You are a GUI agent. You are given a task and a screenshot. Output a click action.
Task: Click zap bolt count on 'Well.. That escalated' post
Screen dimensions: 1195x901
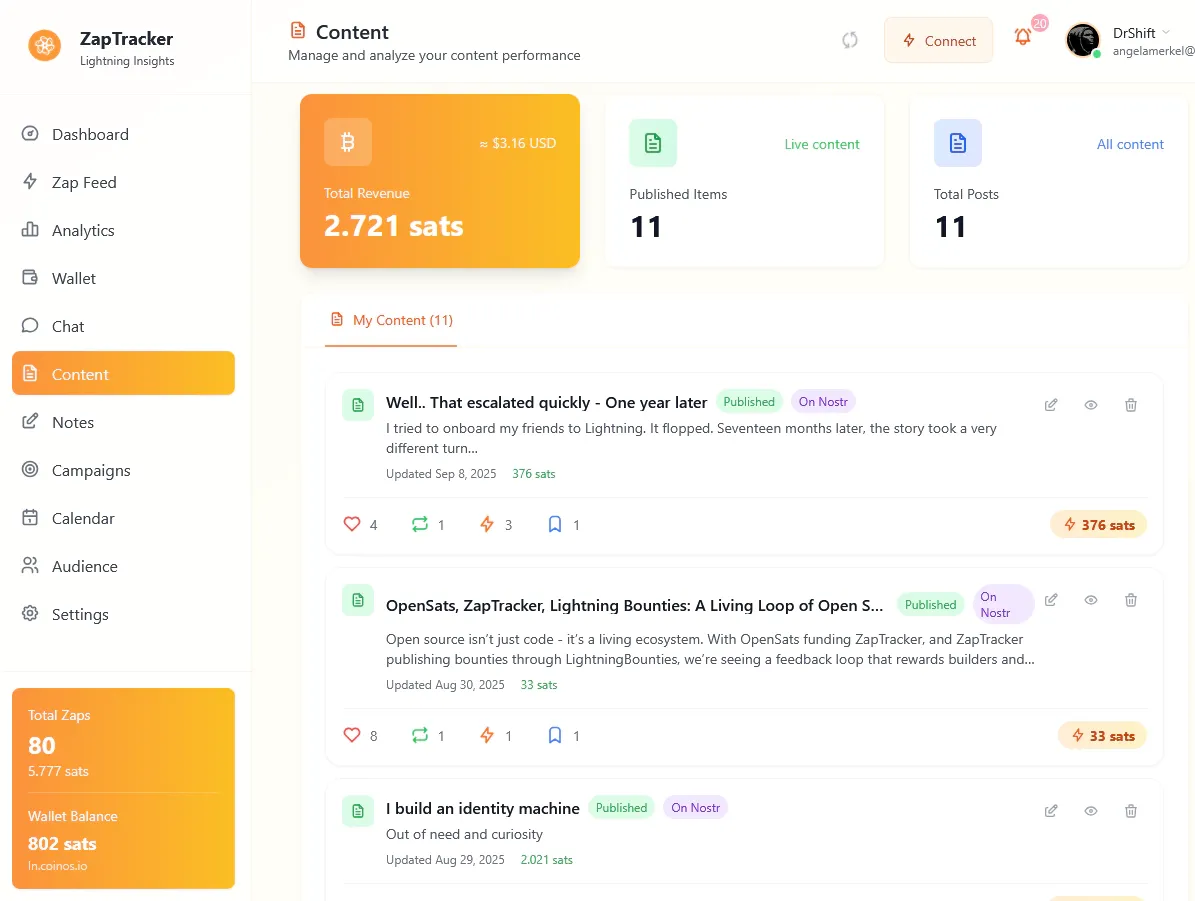495,524
